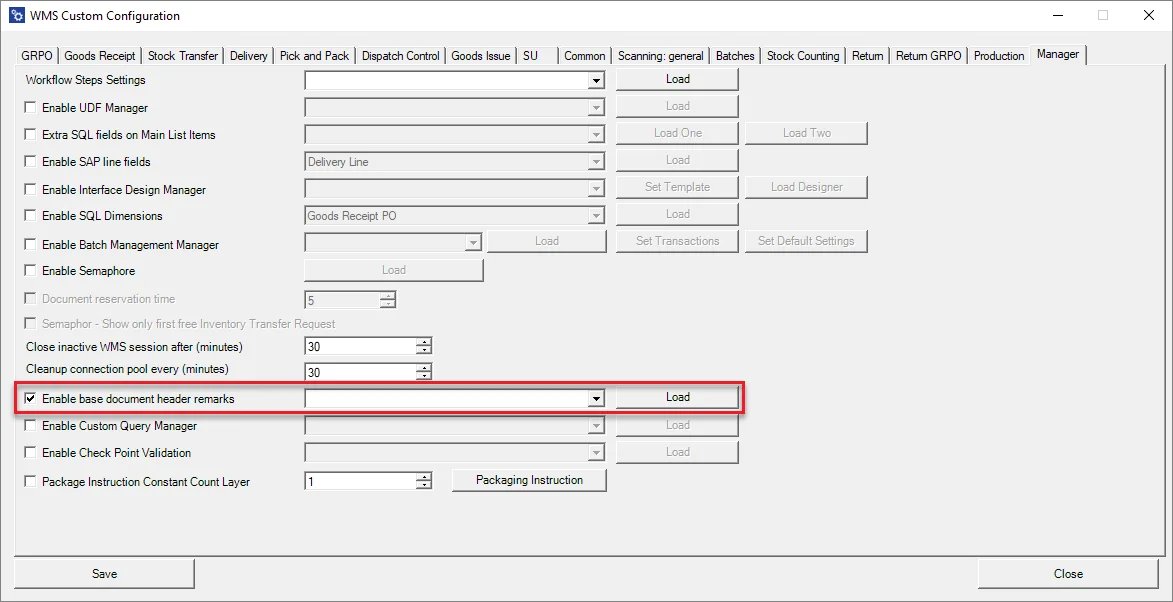Expand the base document header remarks dropdown

click(596, 398)
